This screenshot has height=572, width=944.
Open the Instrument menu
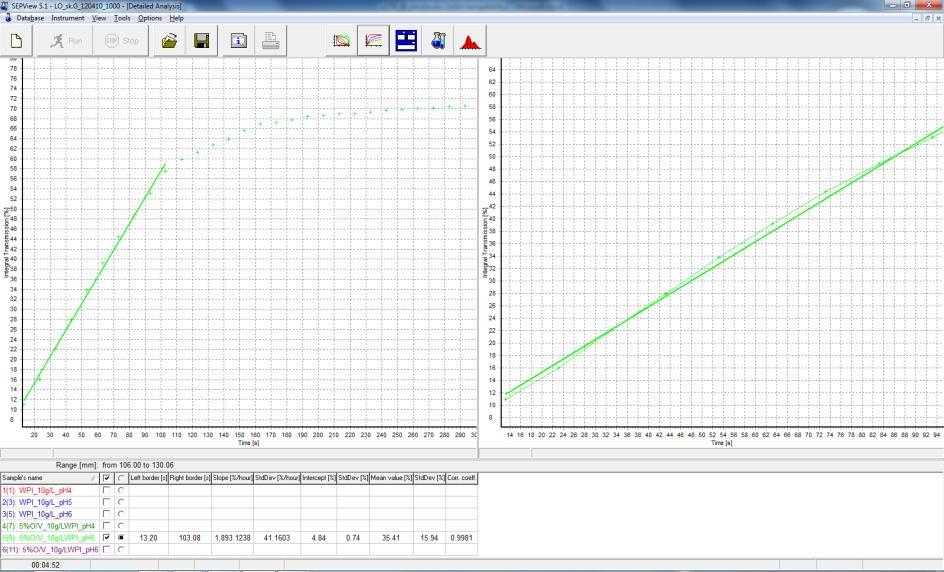[67, 18]
